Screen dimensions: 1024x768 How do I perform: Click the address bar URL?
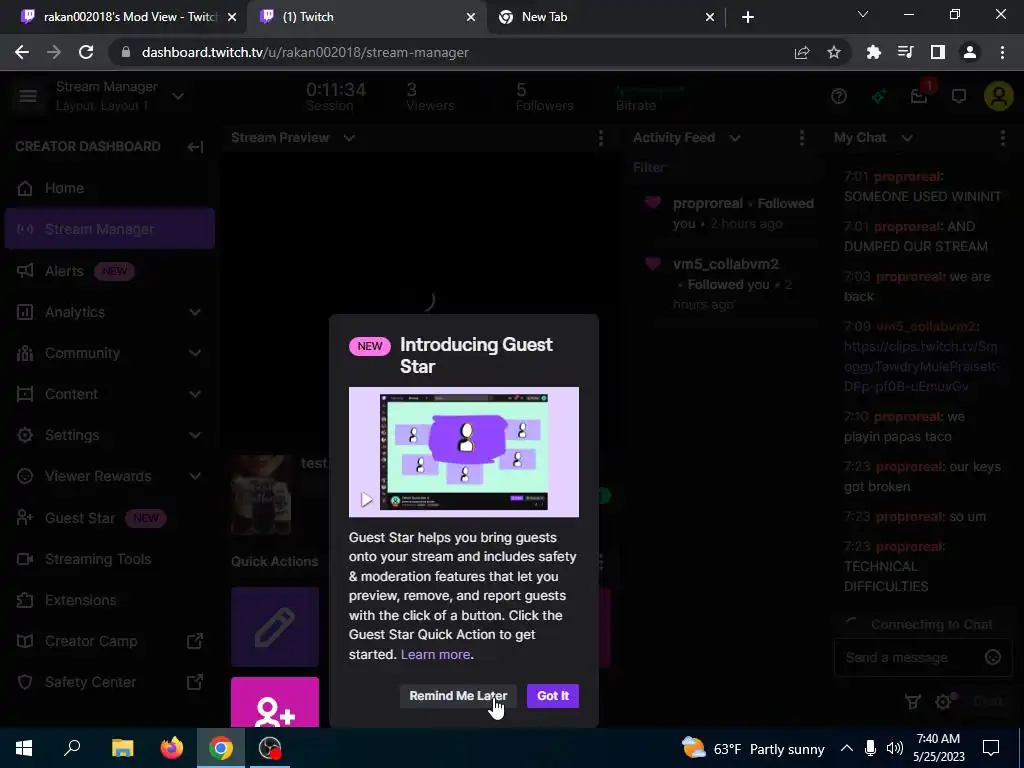[x=305, y=52]
